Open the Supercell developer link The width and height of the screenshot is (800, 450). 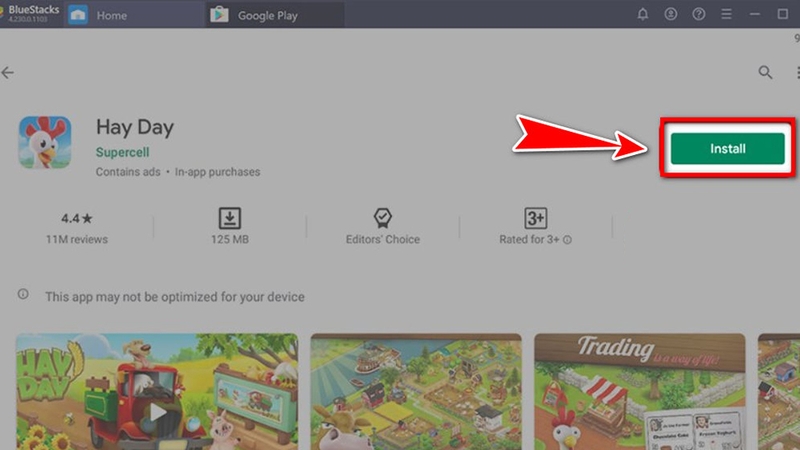click(122, 152)
